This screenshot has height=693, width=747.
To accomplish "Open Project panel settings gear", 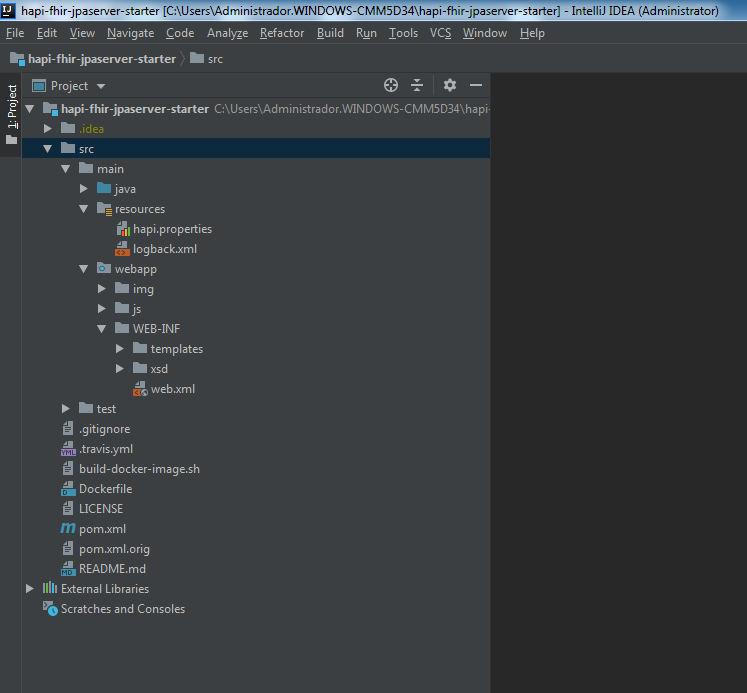I will click(x=450, y=86).
